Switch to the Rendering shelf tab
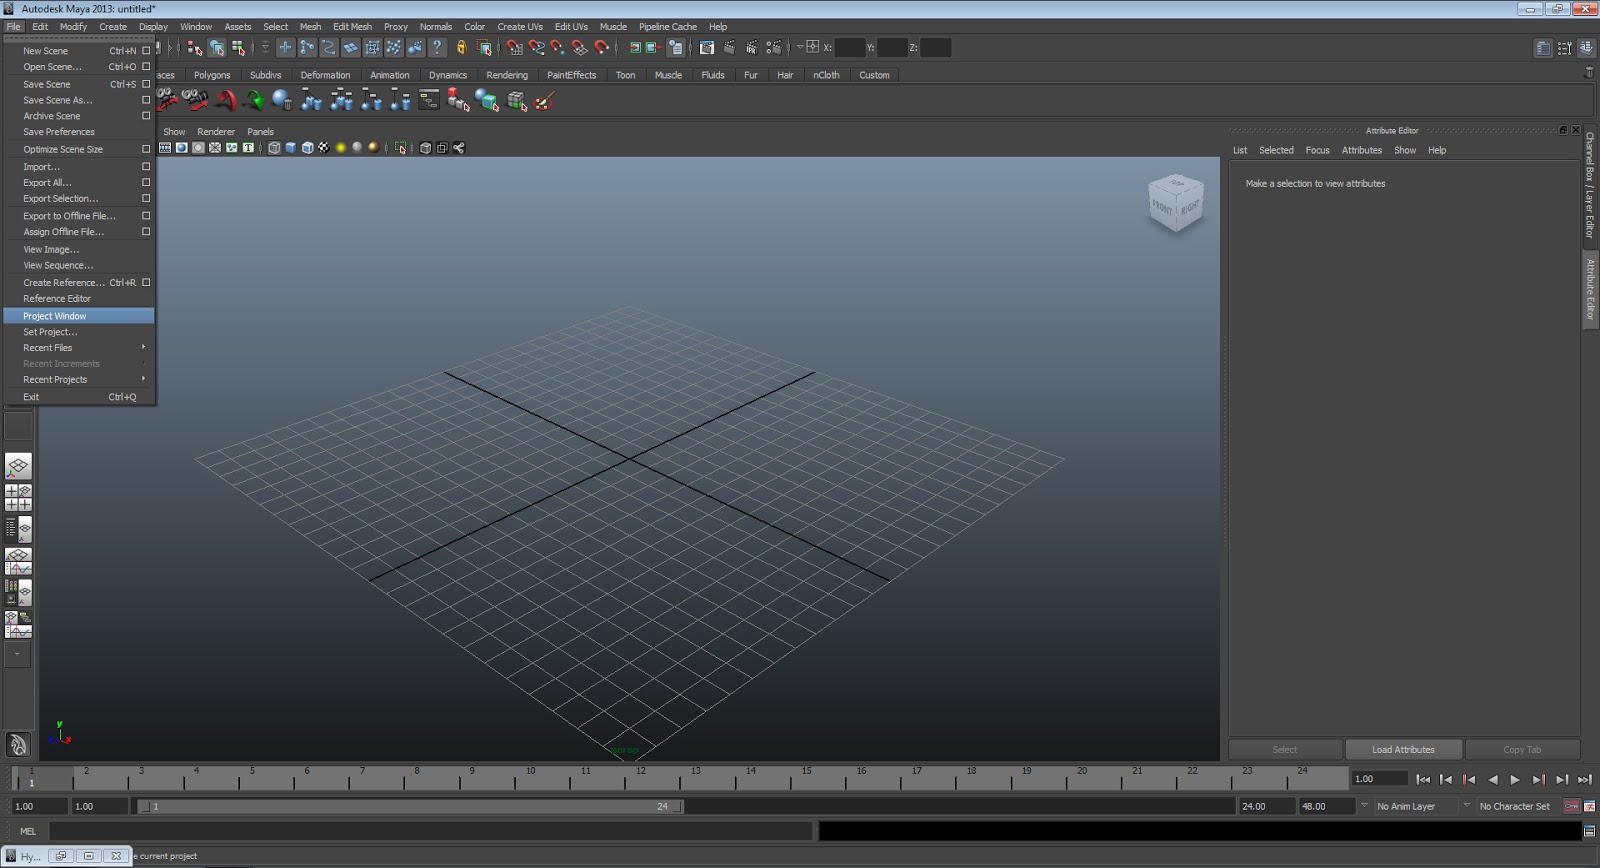The height and width of the screenshot is (868, 1600). [x=507, y=75]
